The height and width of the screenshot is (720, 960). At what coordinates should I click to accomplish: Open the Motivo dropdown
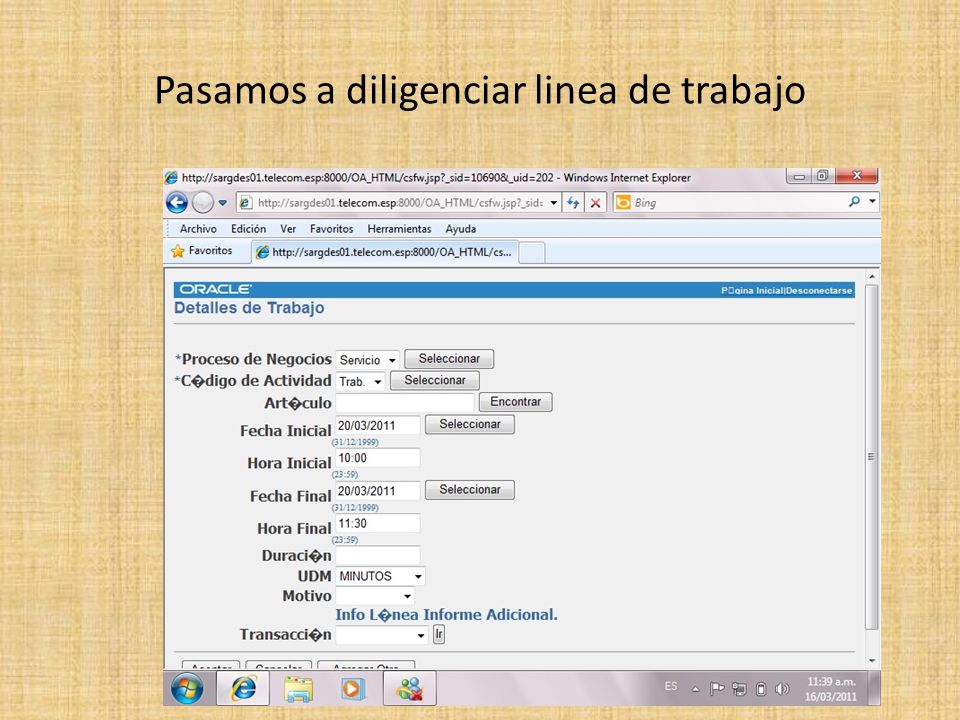coord(375,596)
